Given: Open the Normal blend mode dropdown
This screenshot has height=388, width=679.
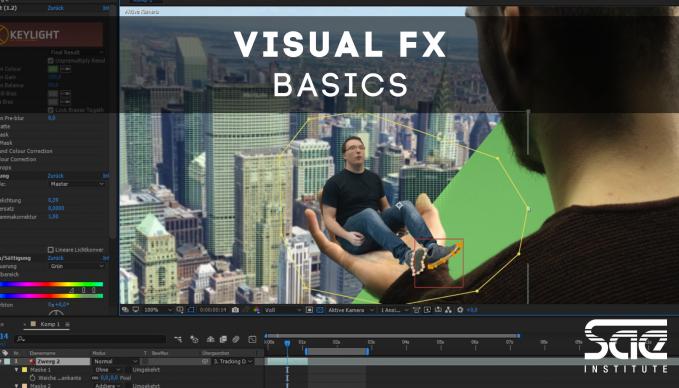Looking at the screenshot, I should (x=115, y=361).
